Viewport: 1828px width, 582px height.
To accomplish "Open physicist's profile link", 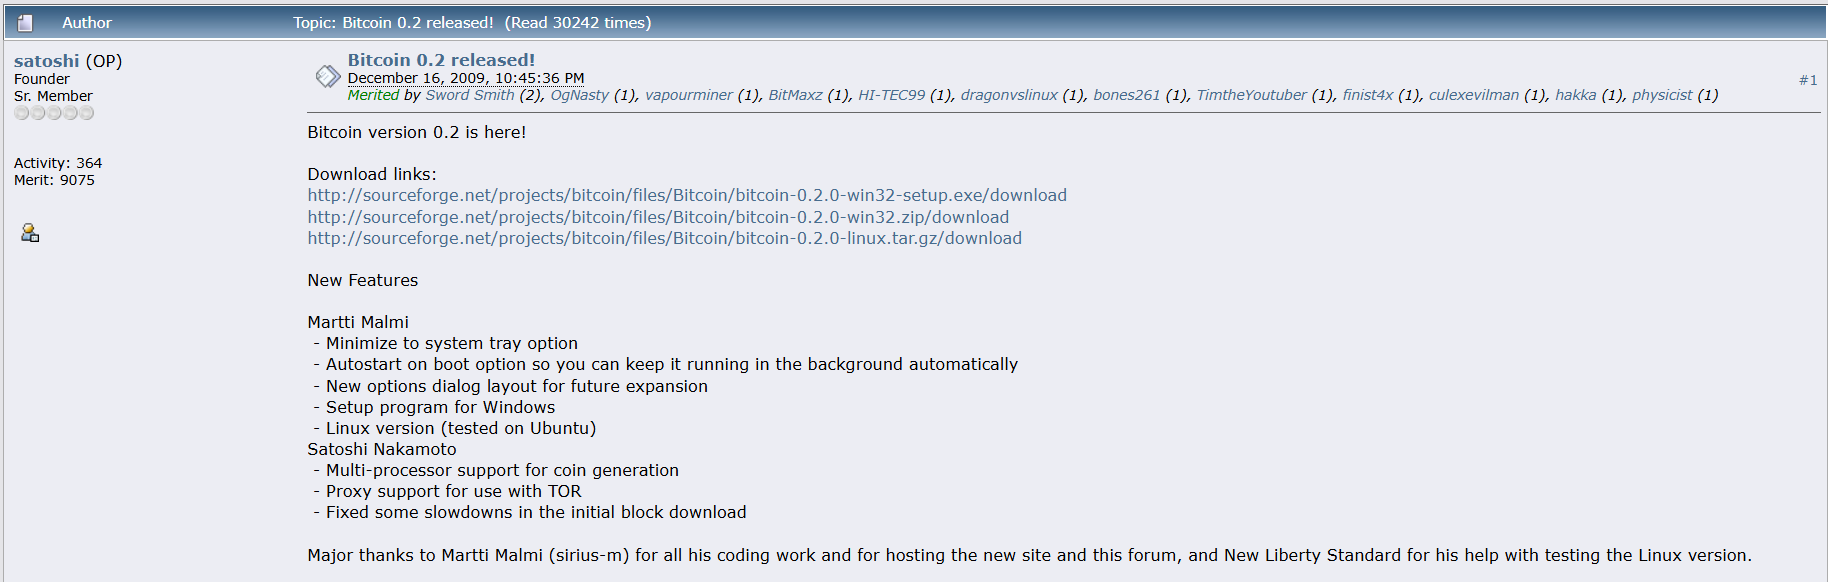I will pos(1662,95).
